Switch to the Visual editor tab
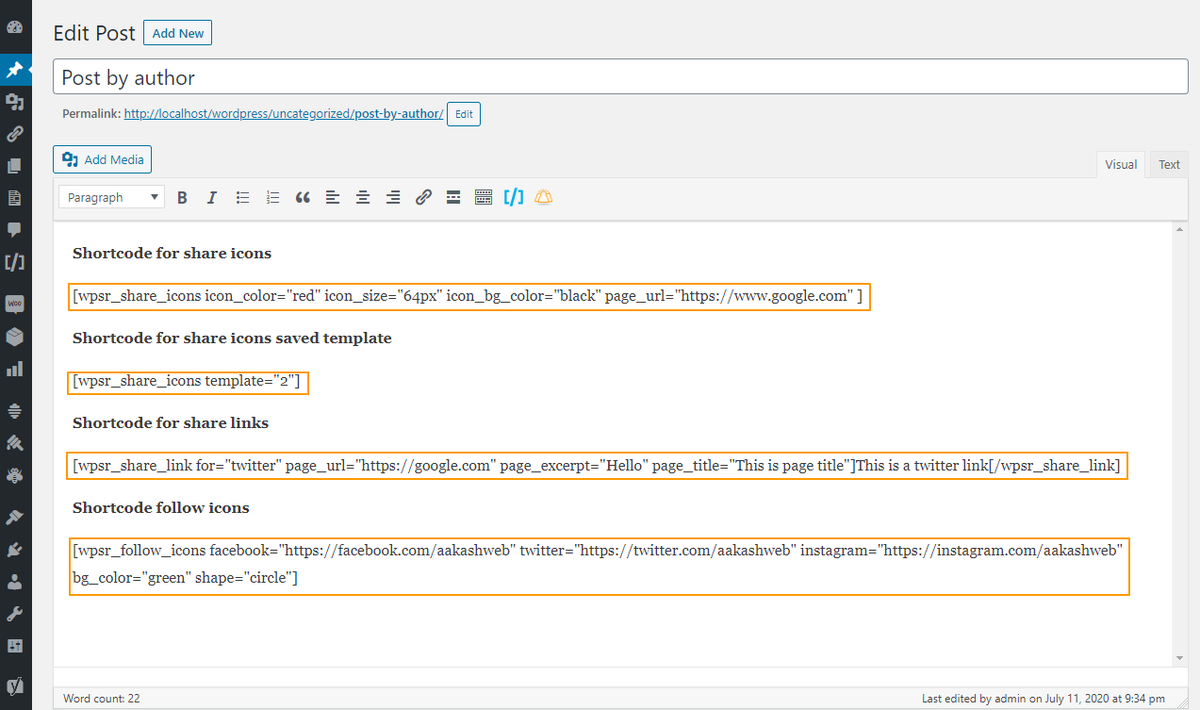 [1121, 165]
